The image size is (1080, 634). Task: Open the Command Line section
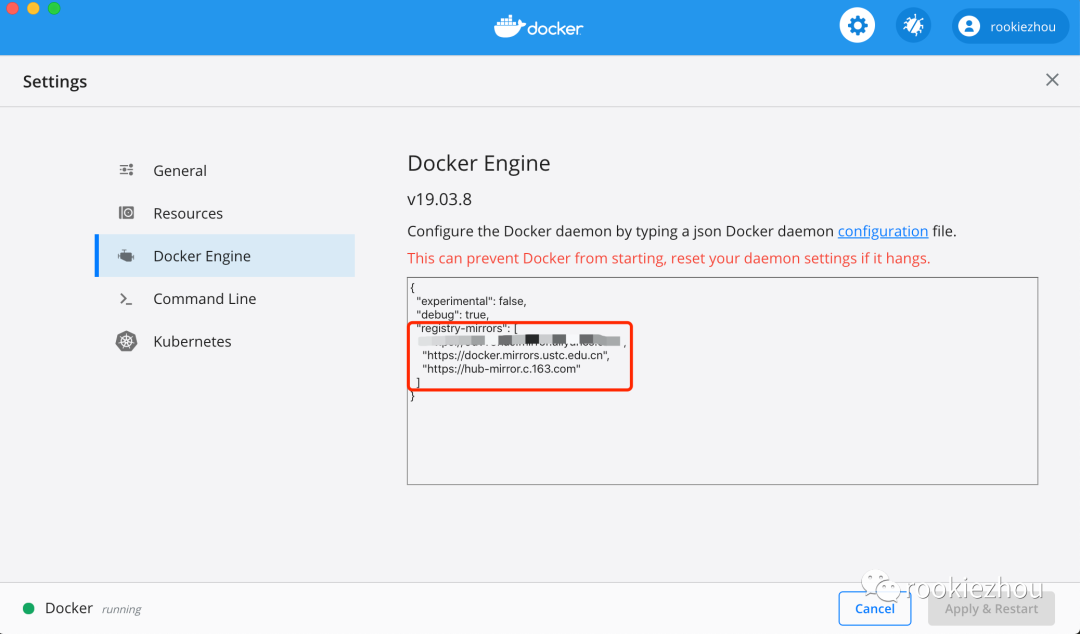pos(204,299)
